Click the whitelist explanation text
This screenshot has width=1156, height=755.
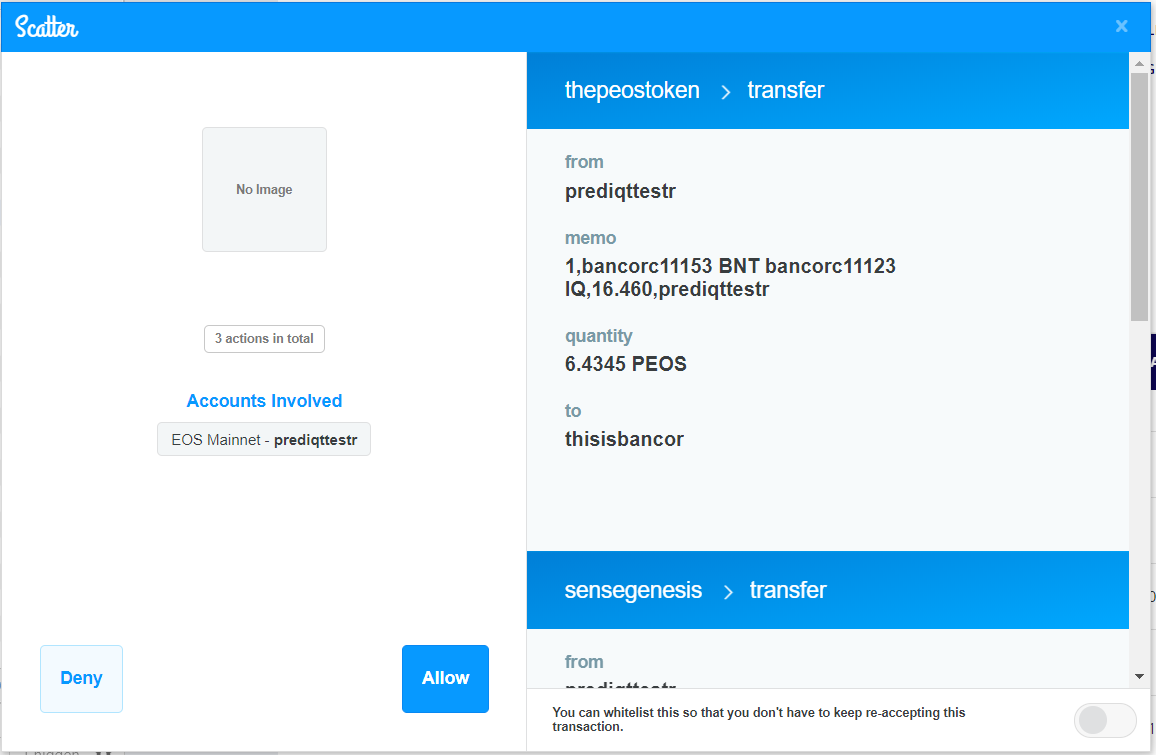pyautogui.click(x=759, y=720)
